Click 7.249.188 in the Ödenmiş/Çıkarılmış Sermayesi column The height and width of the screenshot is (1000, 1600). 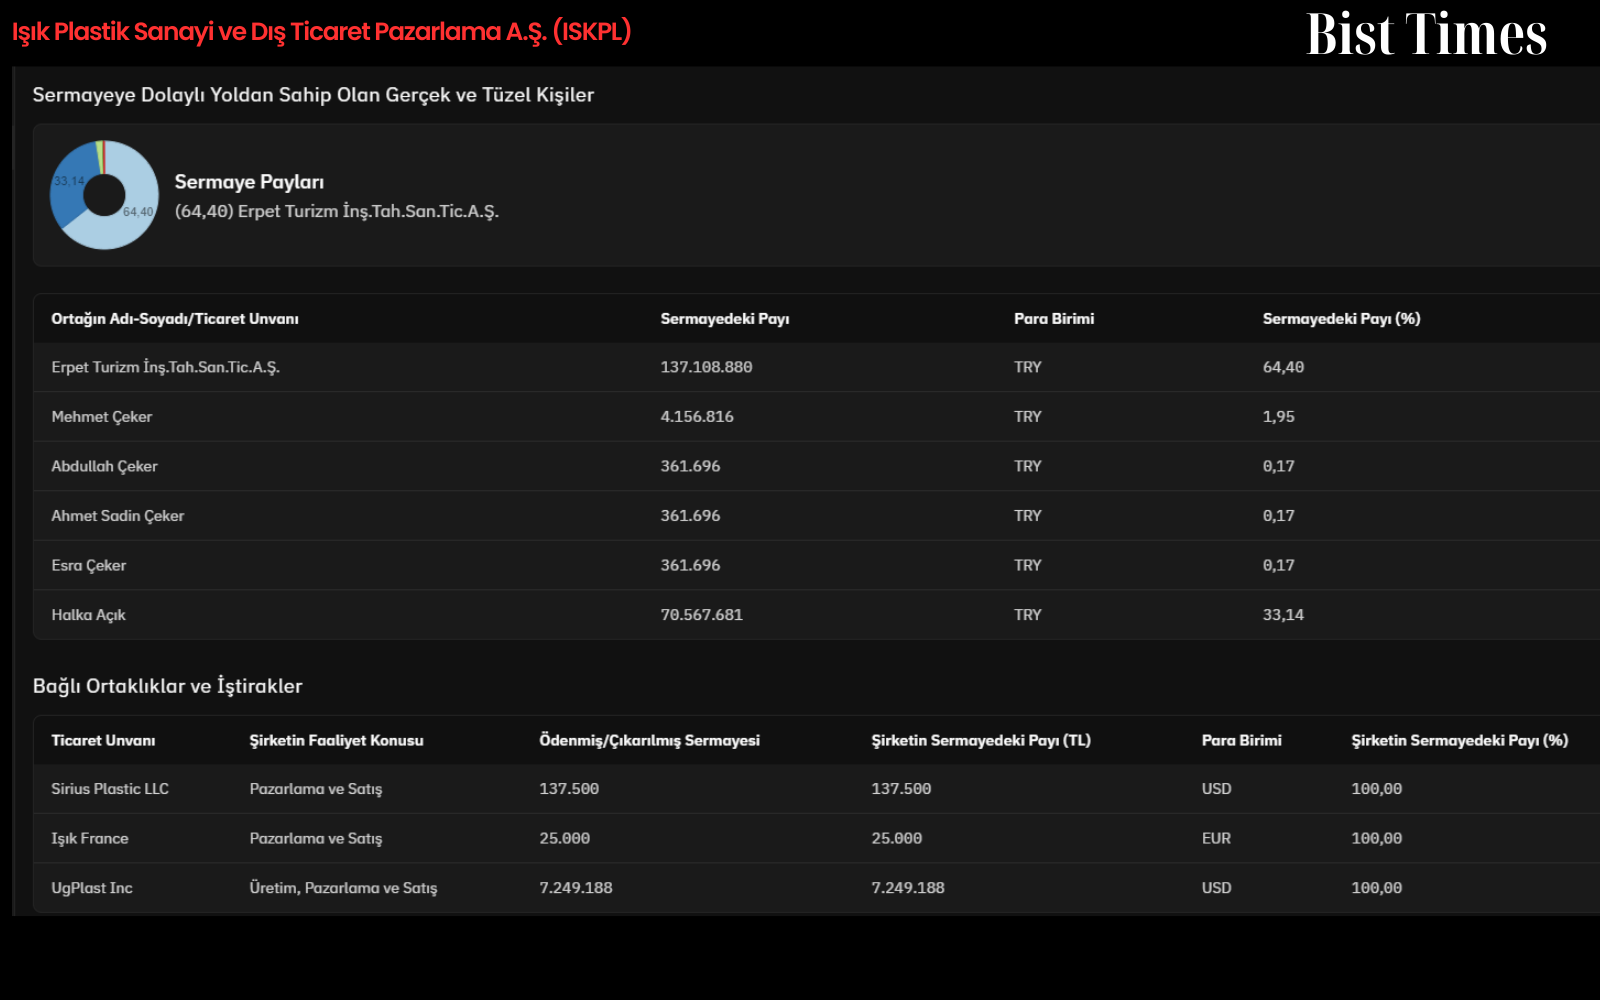[x=576, y=888]
